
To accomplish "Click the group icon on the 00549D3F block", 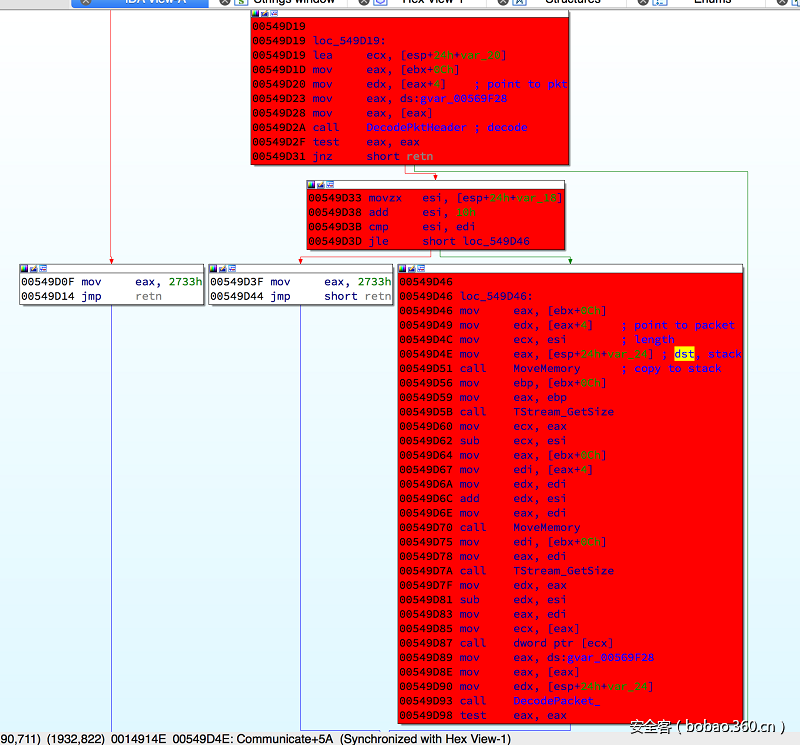I will pyautogui.click(x=231, y=268).
